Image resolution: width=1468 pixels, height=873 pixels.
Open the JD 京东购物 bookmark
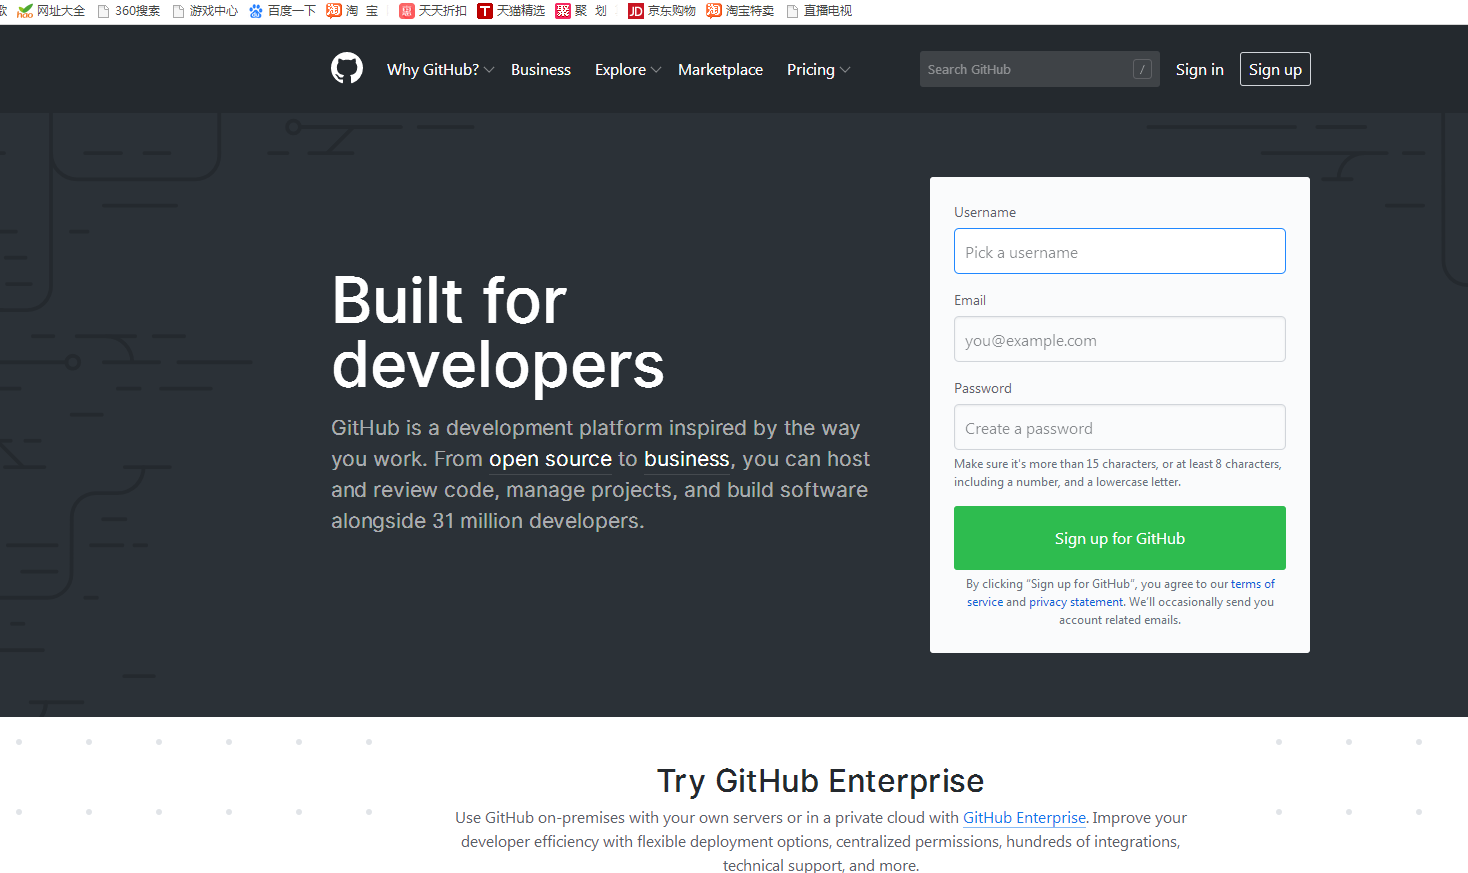(661, 11)
